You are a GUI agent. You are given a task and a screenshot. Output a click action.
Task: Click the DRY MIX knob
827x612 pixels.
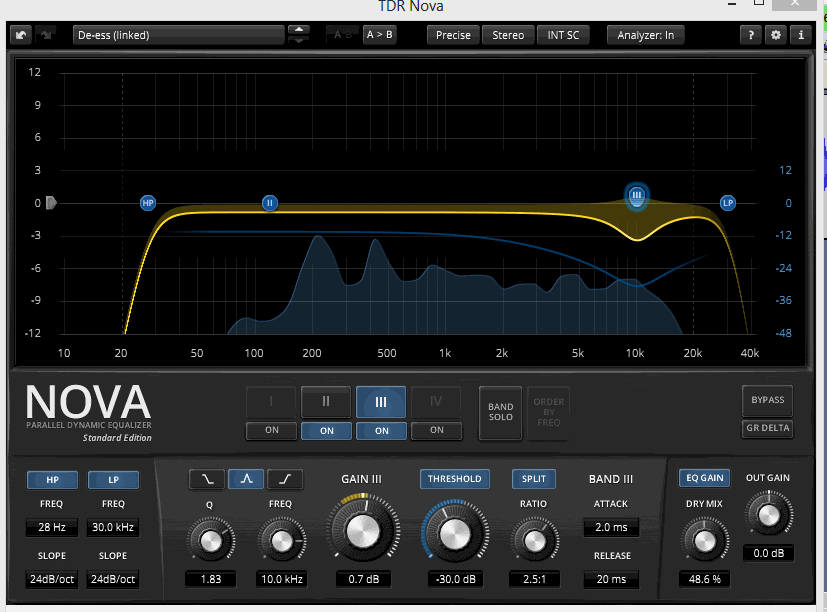[x=705, y=541]
